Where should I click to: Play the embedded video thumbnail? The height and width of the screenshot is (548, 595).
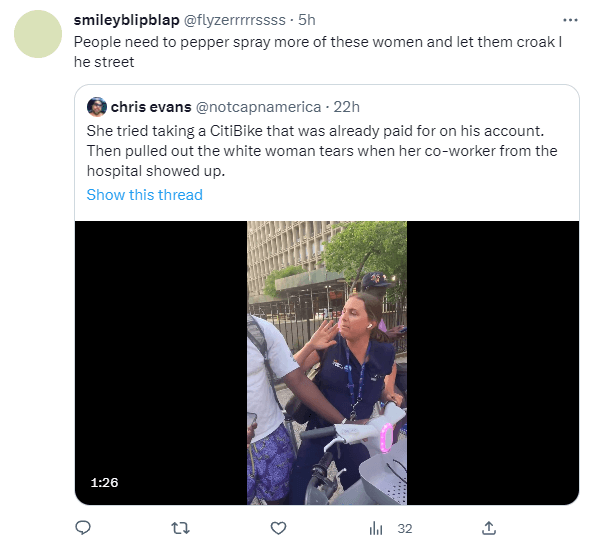(x=327, y=363)
